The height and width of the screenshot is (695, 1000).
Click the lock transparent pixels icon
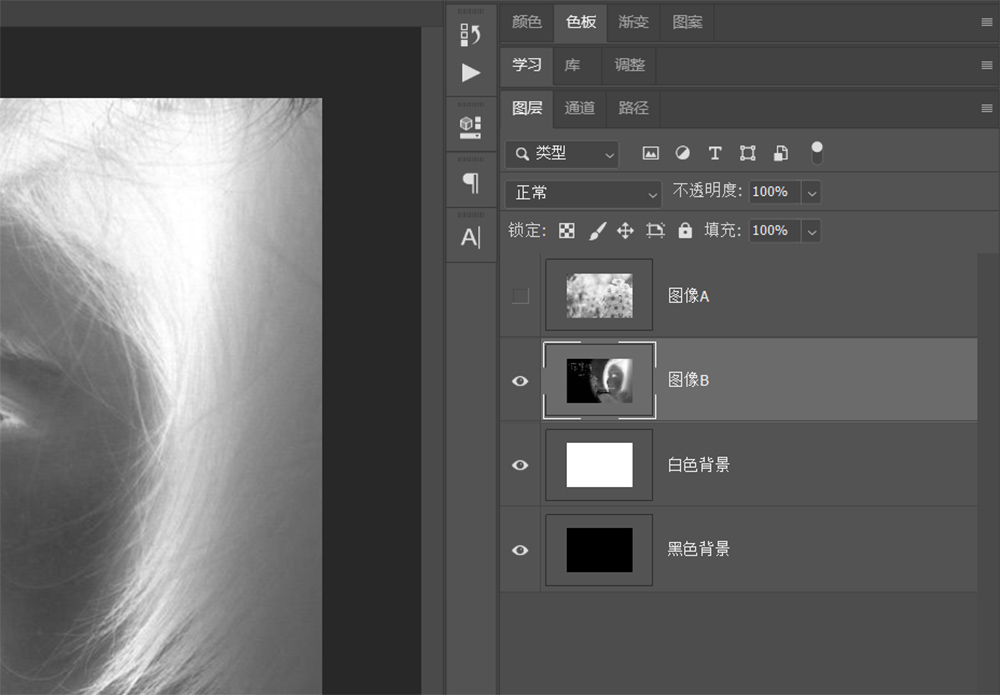(566, 230)
